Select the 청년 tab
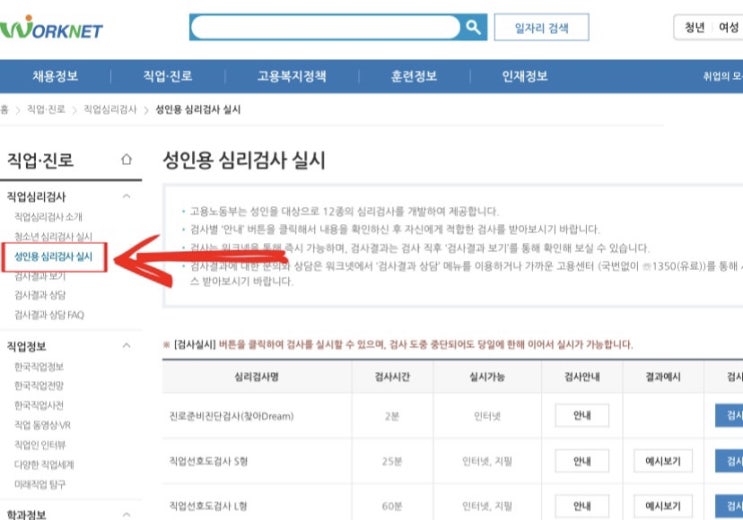The height and width of the screenshot is (520, 743). point(695,27)
